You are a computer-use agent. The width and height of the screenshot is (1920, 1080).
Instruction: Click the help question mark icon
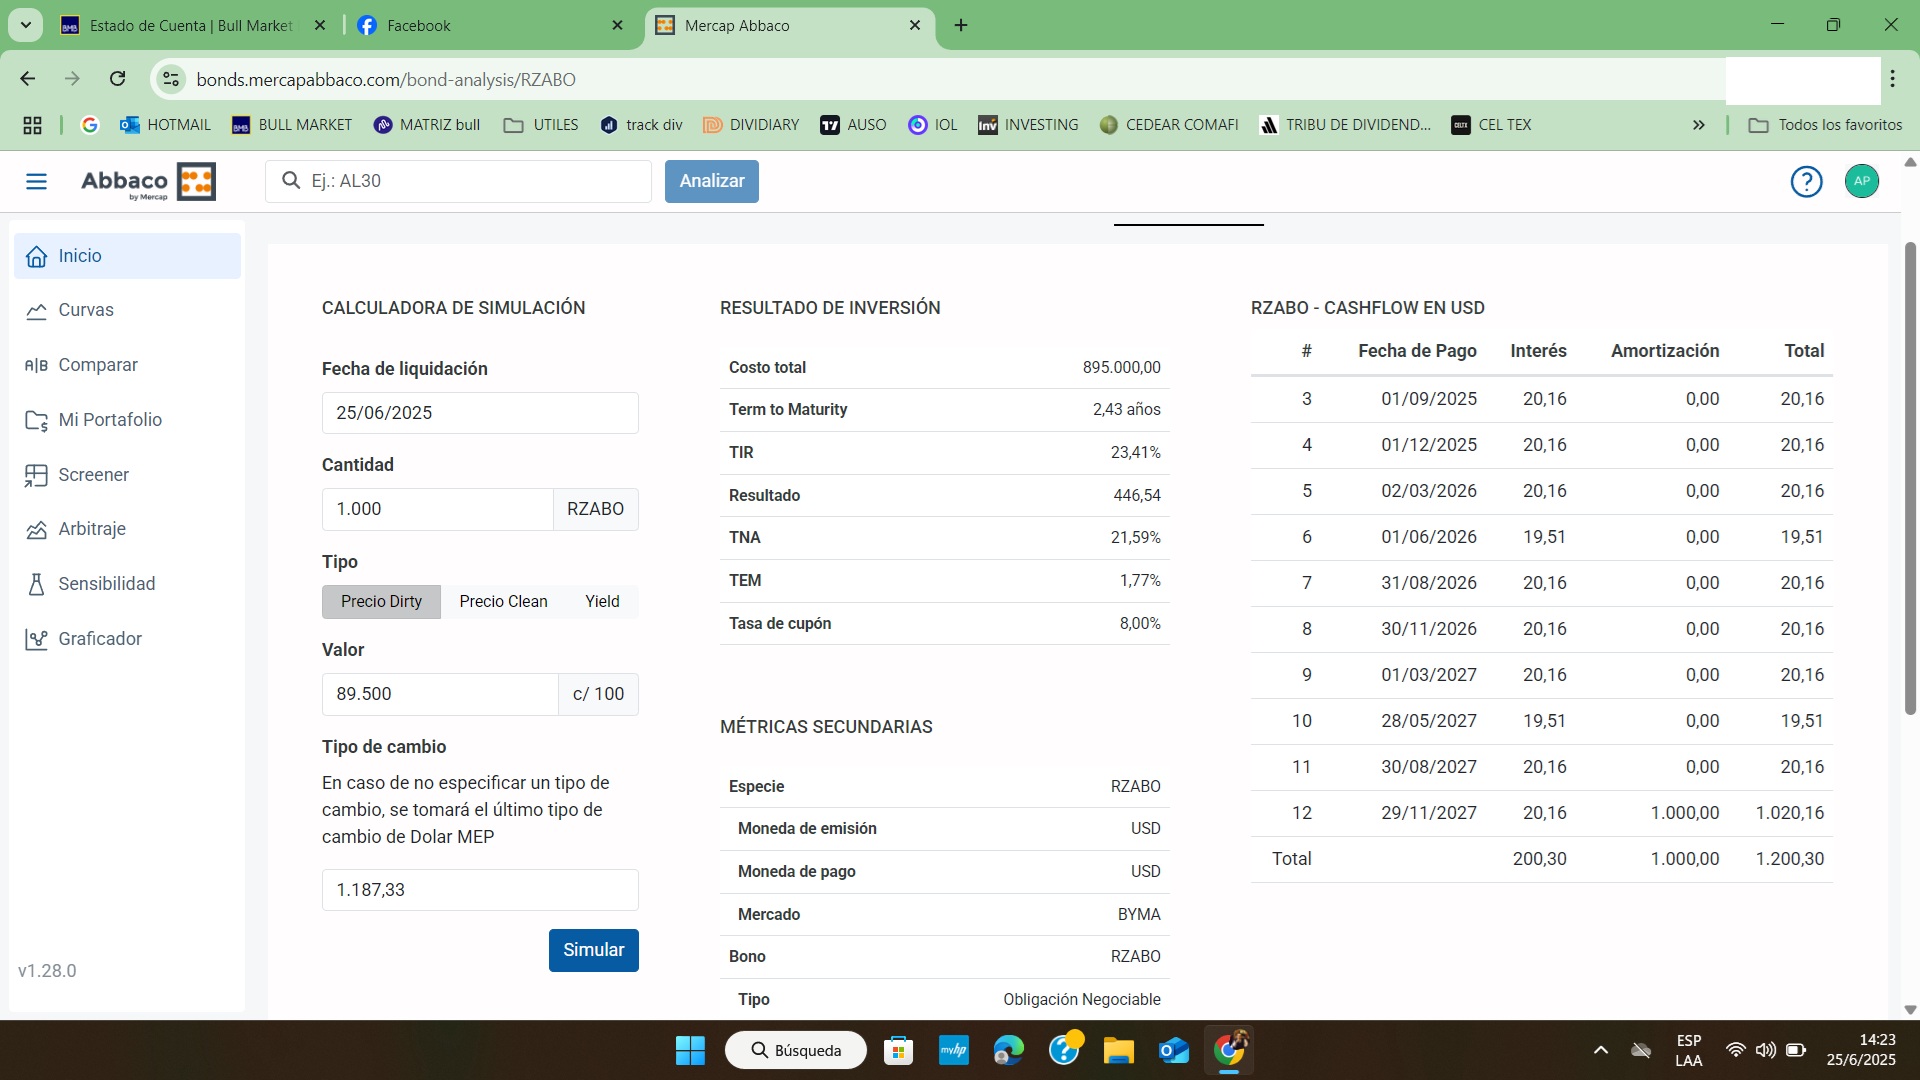(1806, 181)
